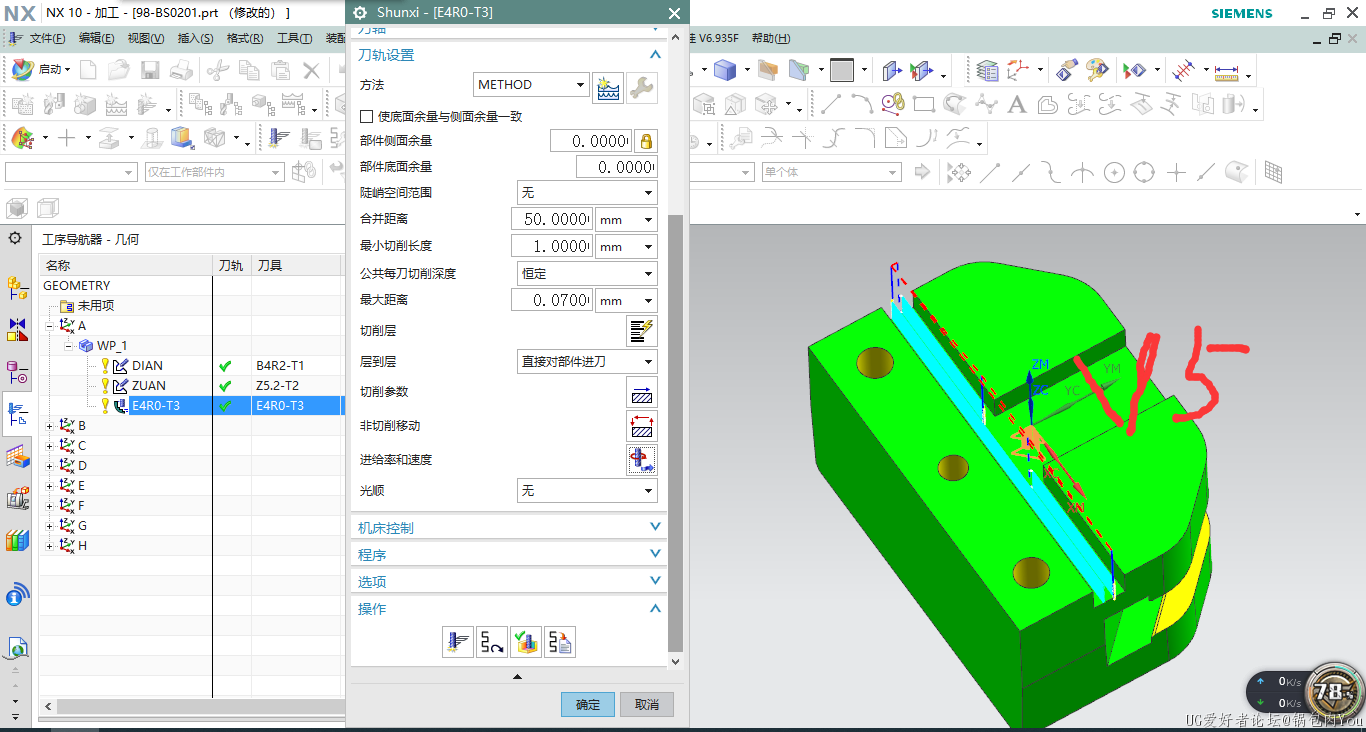Click the navigator settings gear icon
This screenshot has width=1366, height=732.
click(x=15, y=238)
